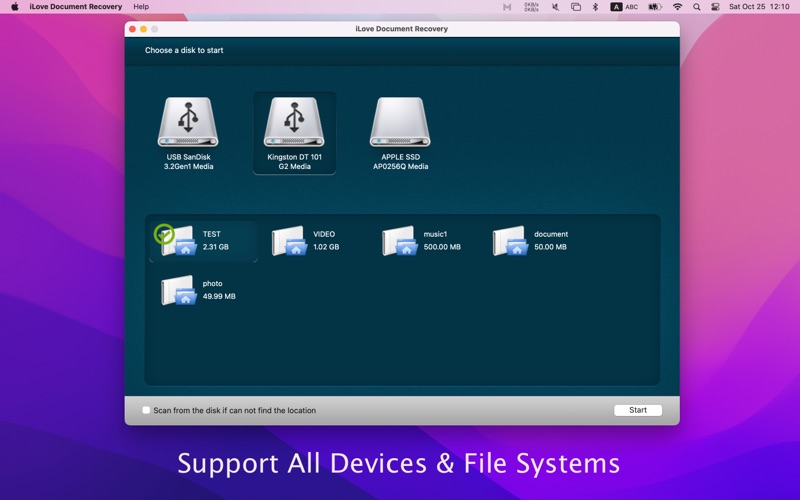Open the iLove Document Recovery app menu

76,7
